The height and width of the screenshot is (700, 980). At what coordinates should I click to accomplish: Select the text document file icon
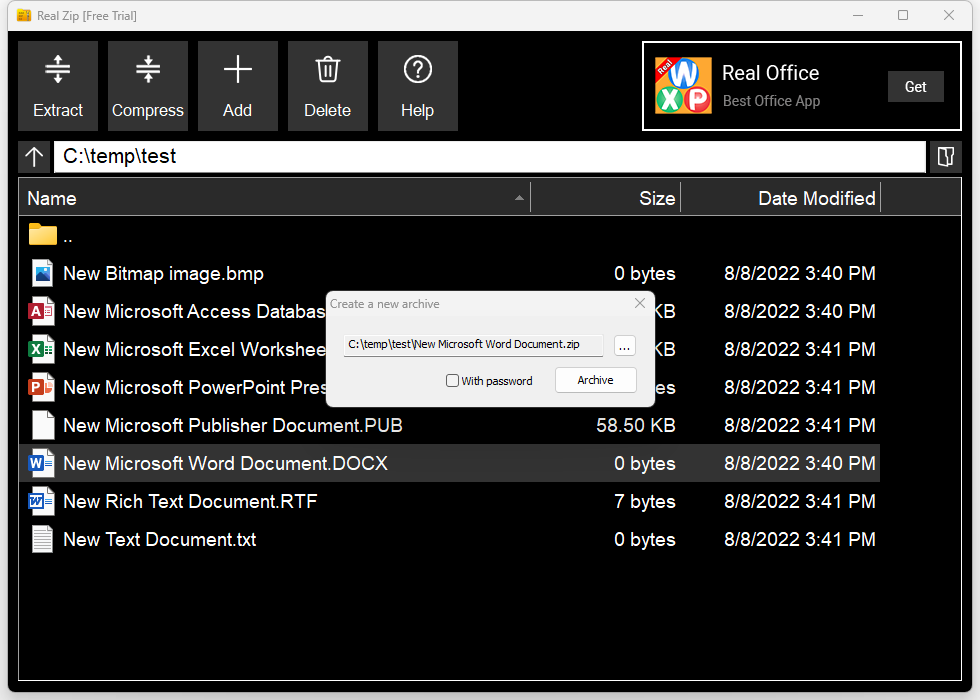click(x=42, y=539)
